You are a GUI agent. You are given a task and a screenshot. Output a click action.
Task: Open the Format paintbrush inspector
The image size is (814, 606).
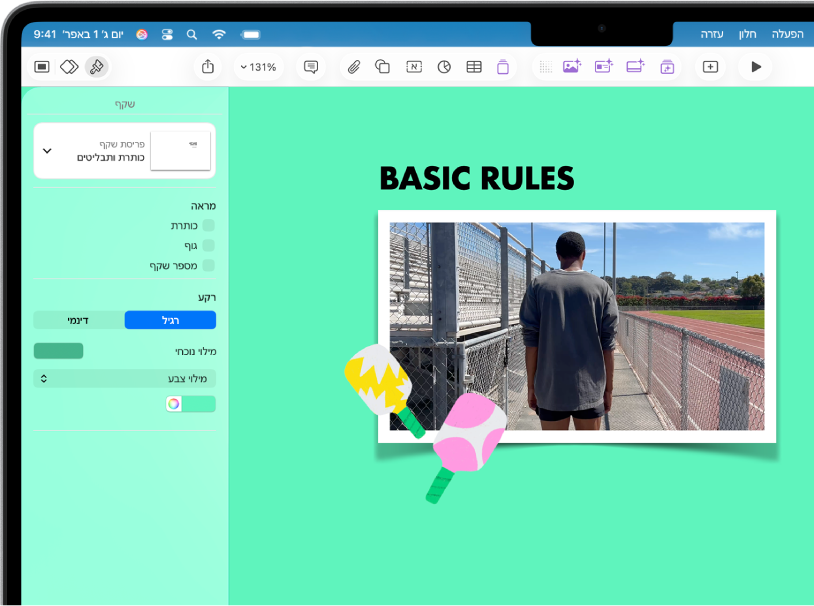tap(97, 67)
